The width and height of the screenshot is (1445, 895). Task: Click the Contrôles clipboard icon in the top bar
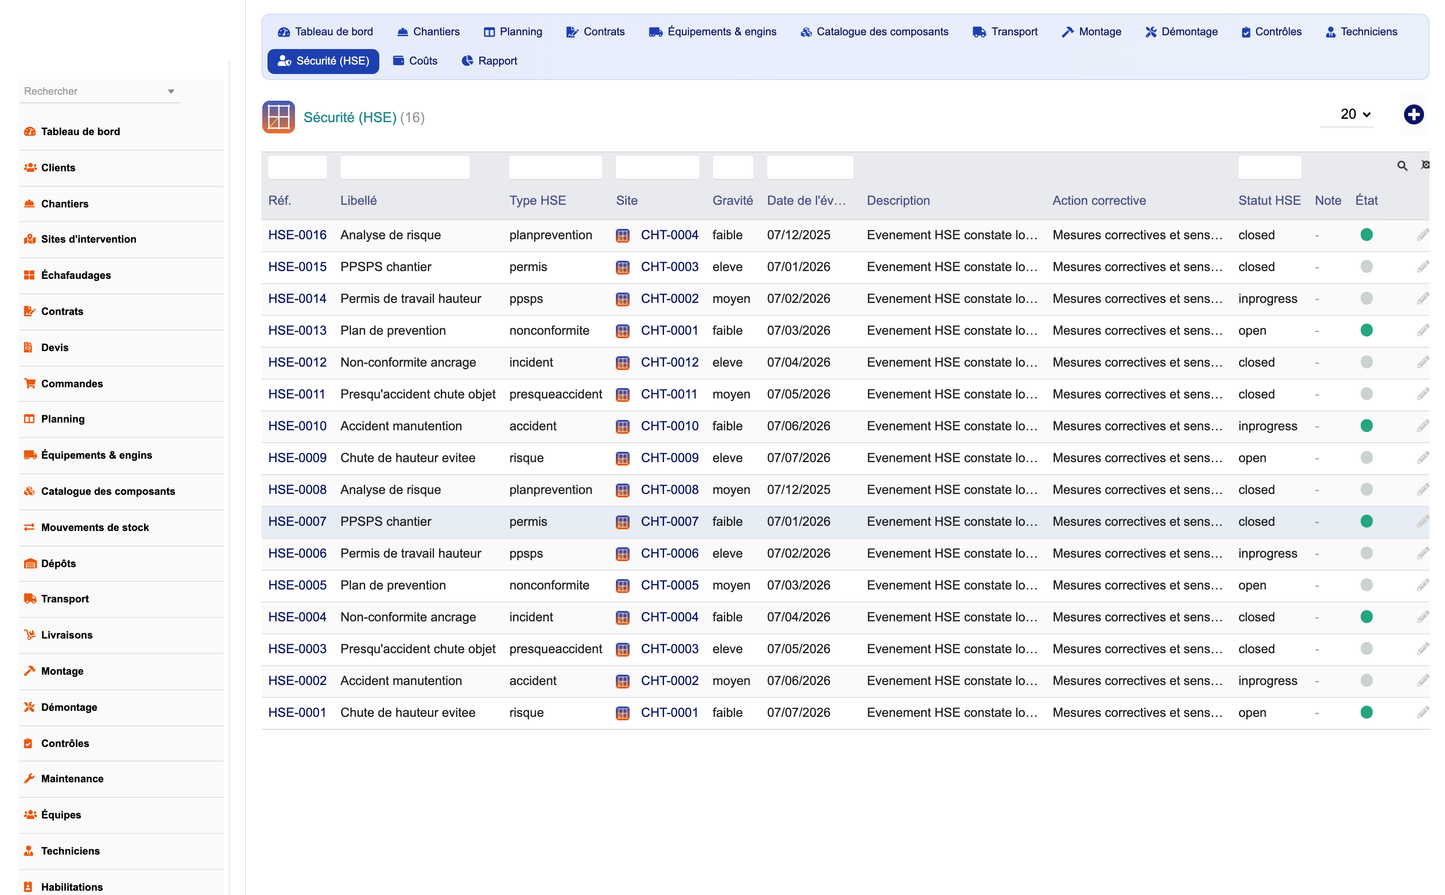(1246, 32)
